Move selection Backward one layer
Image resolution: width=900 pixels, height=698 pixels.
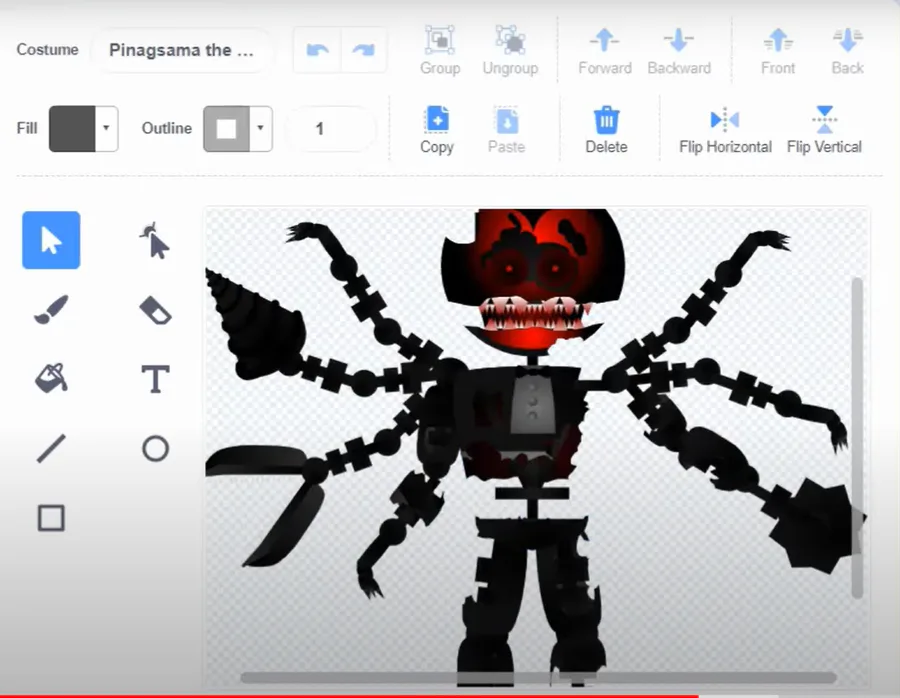679,51
